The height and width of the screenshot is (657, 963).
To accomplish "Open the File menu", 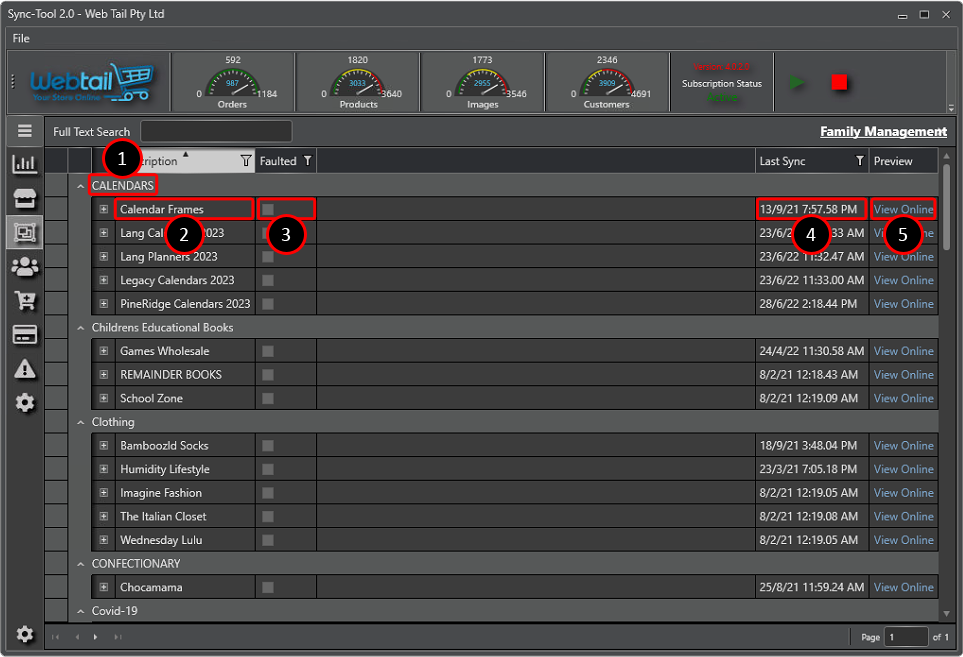I will click(21, 38).
